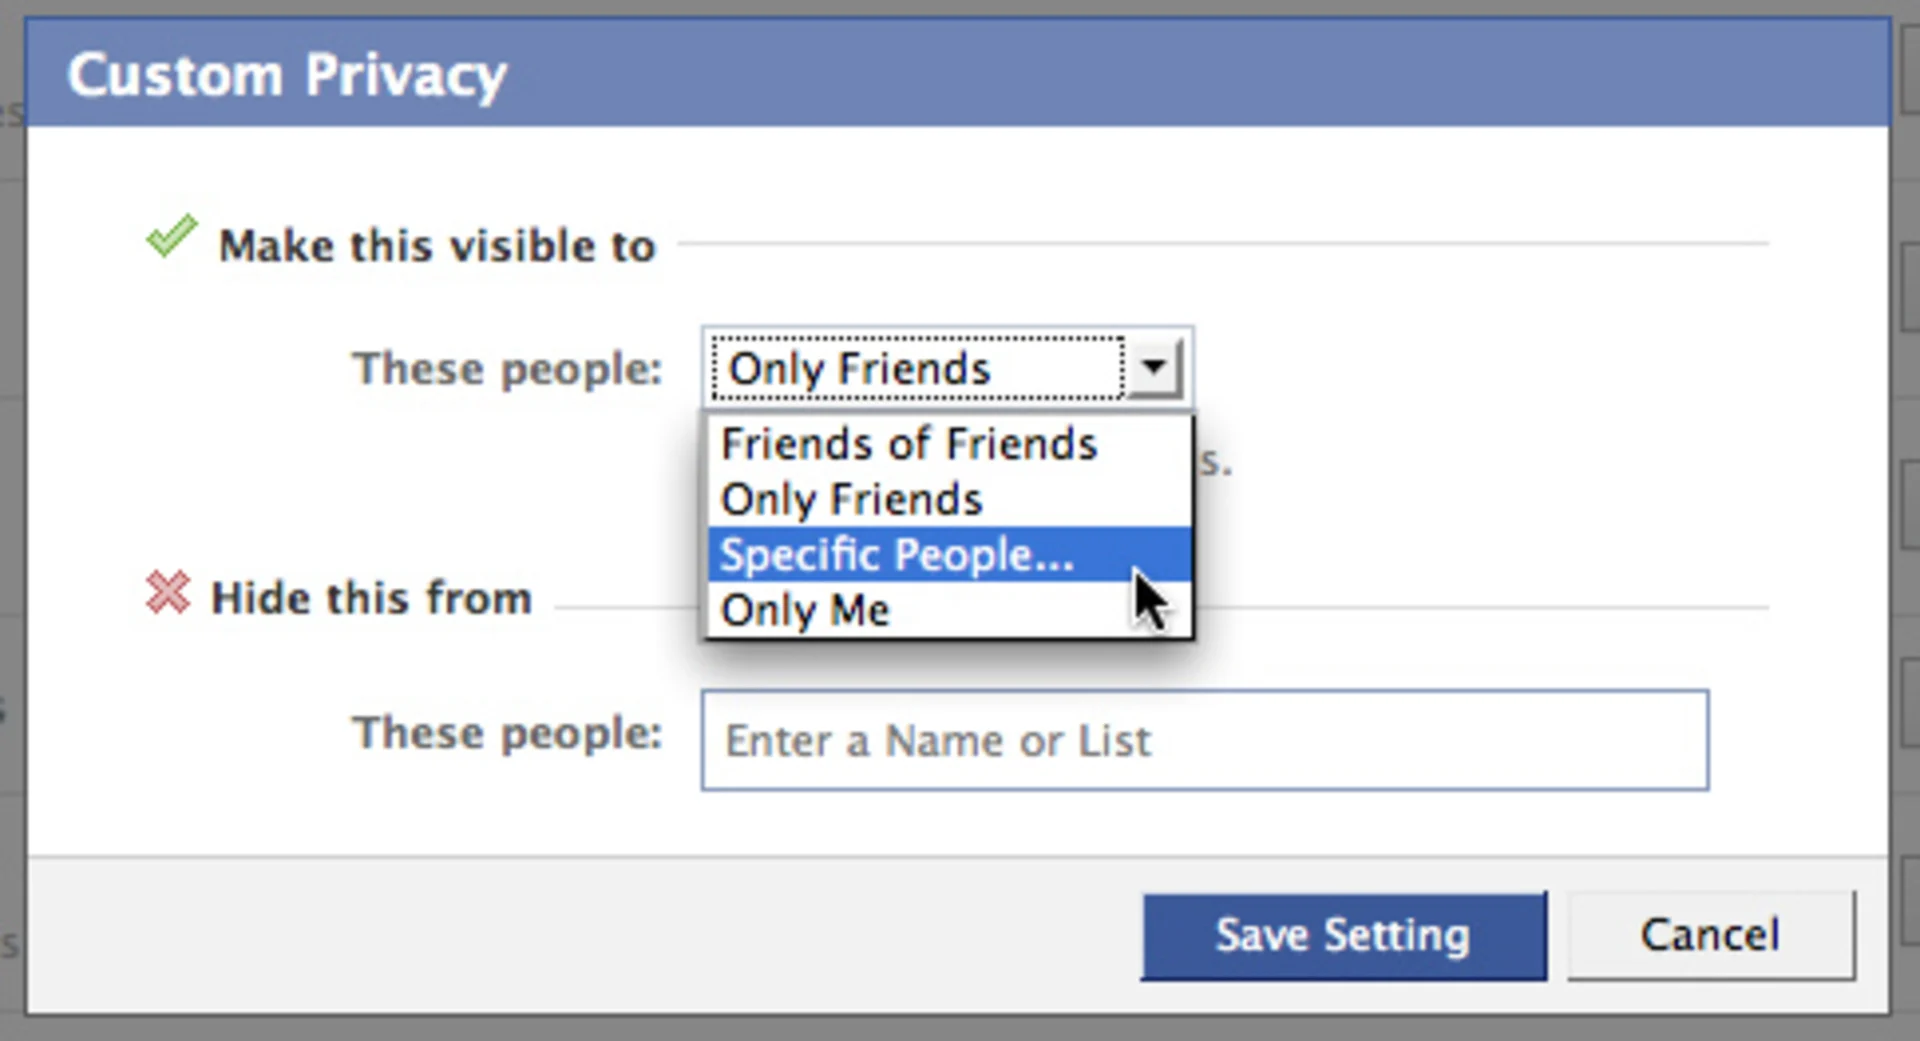Viewport: 1920px width, 1041px height.
Task: Pick Only Friends in the open list
Action: [851, 499]
